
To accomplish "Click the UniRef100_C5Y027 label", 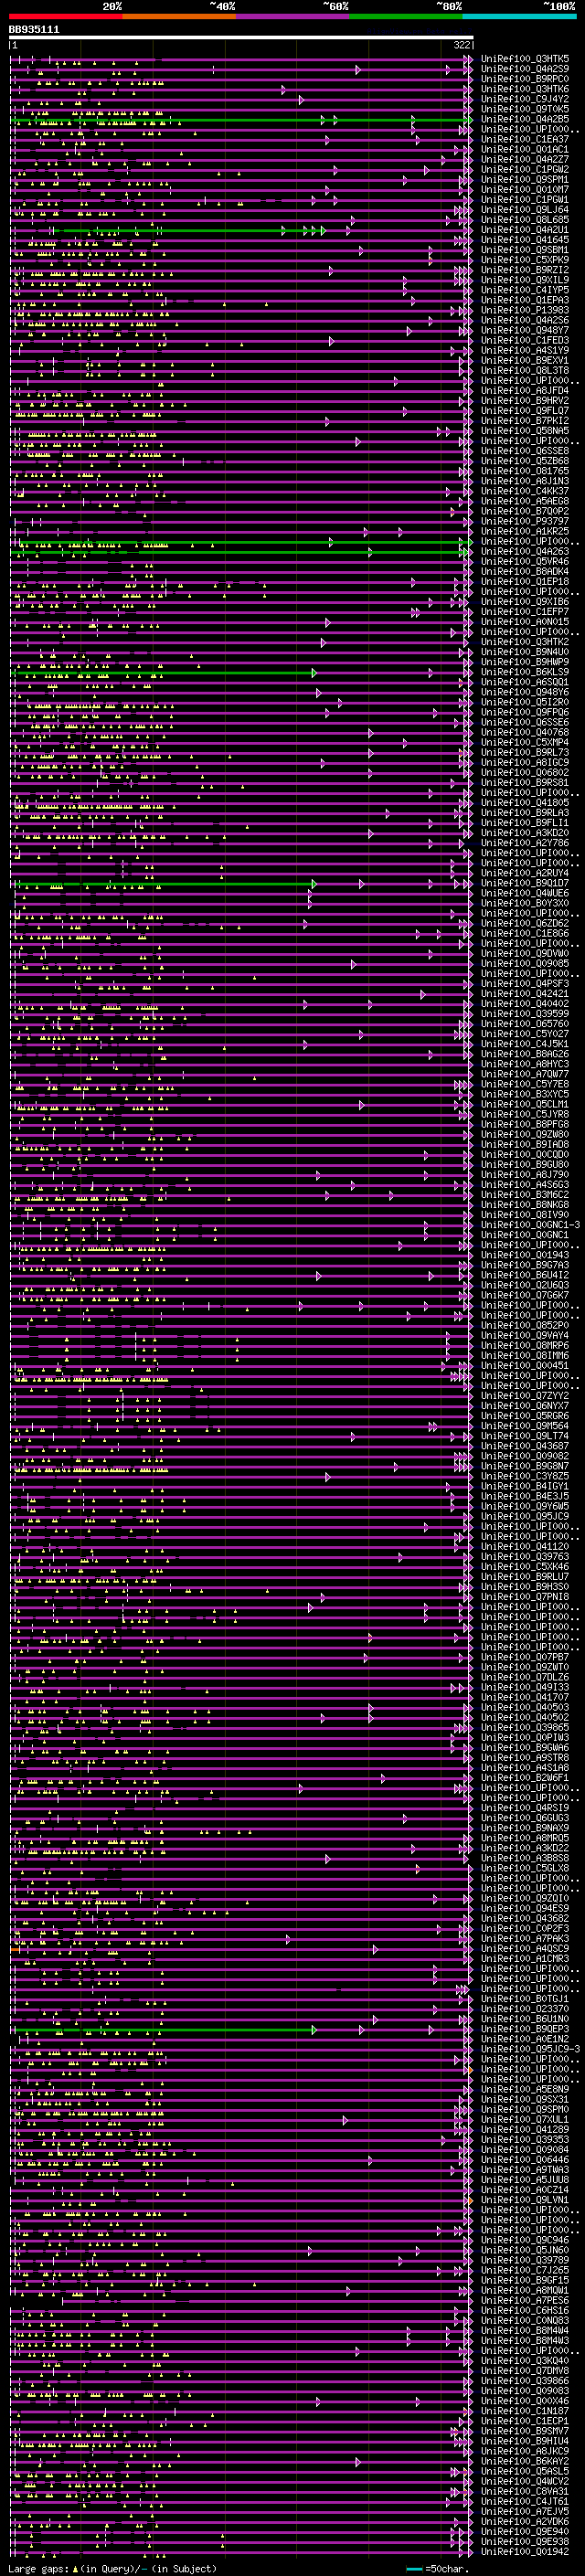I will pos(525,1034).
